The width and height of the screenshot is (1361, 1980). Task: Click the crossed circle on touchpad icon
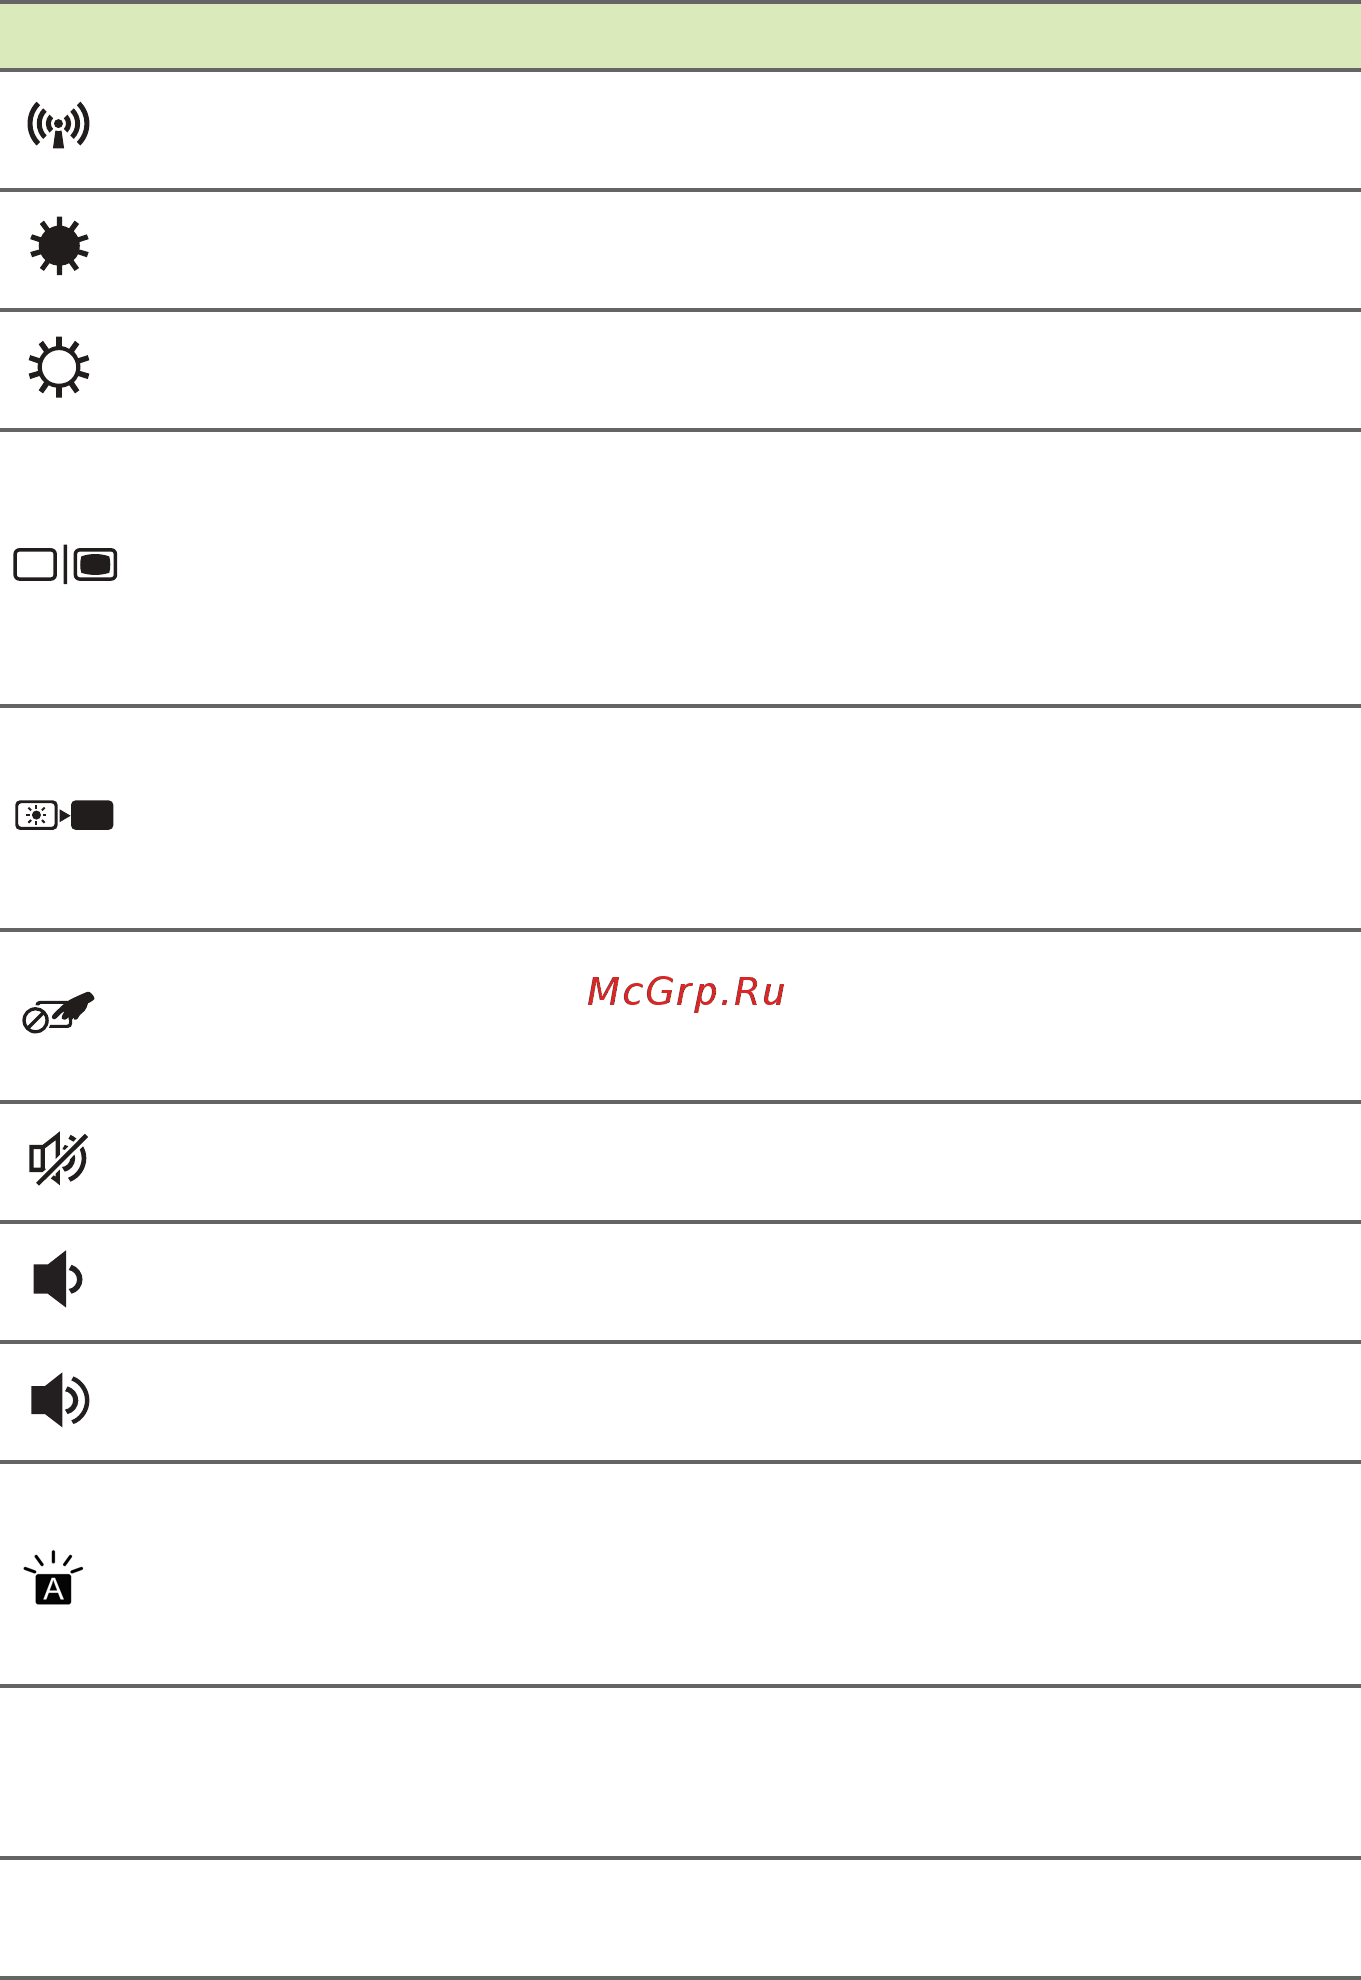35,1021
